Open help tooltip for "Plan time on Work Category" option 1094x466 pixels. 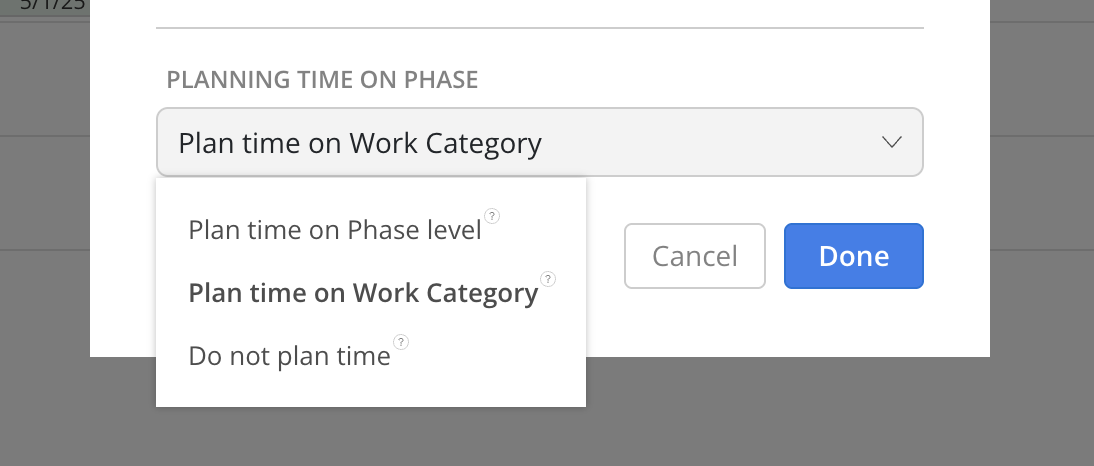pyautogui.click(x=547, y=279)
